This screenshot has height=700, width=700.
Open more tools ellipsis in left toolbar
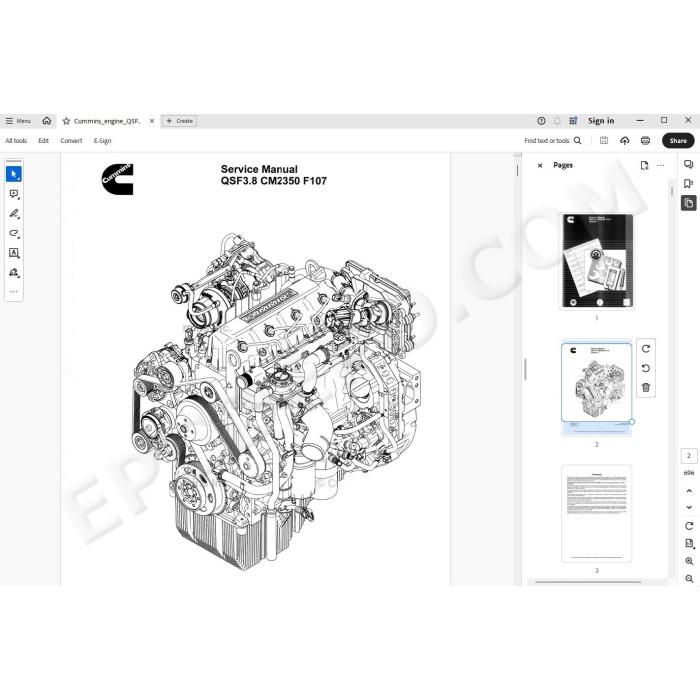14,292
